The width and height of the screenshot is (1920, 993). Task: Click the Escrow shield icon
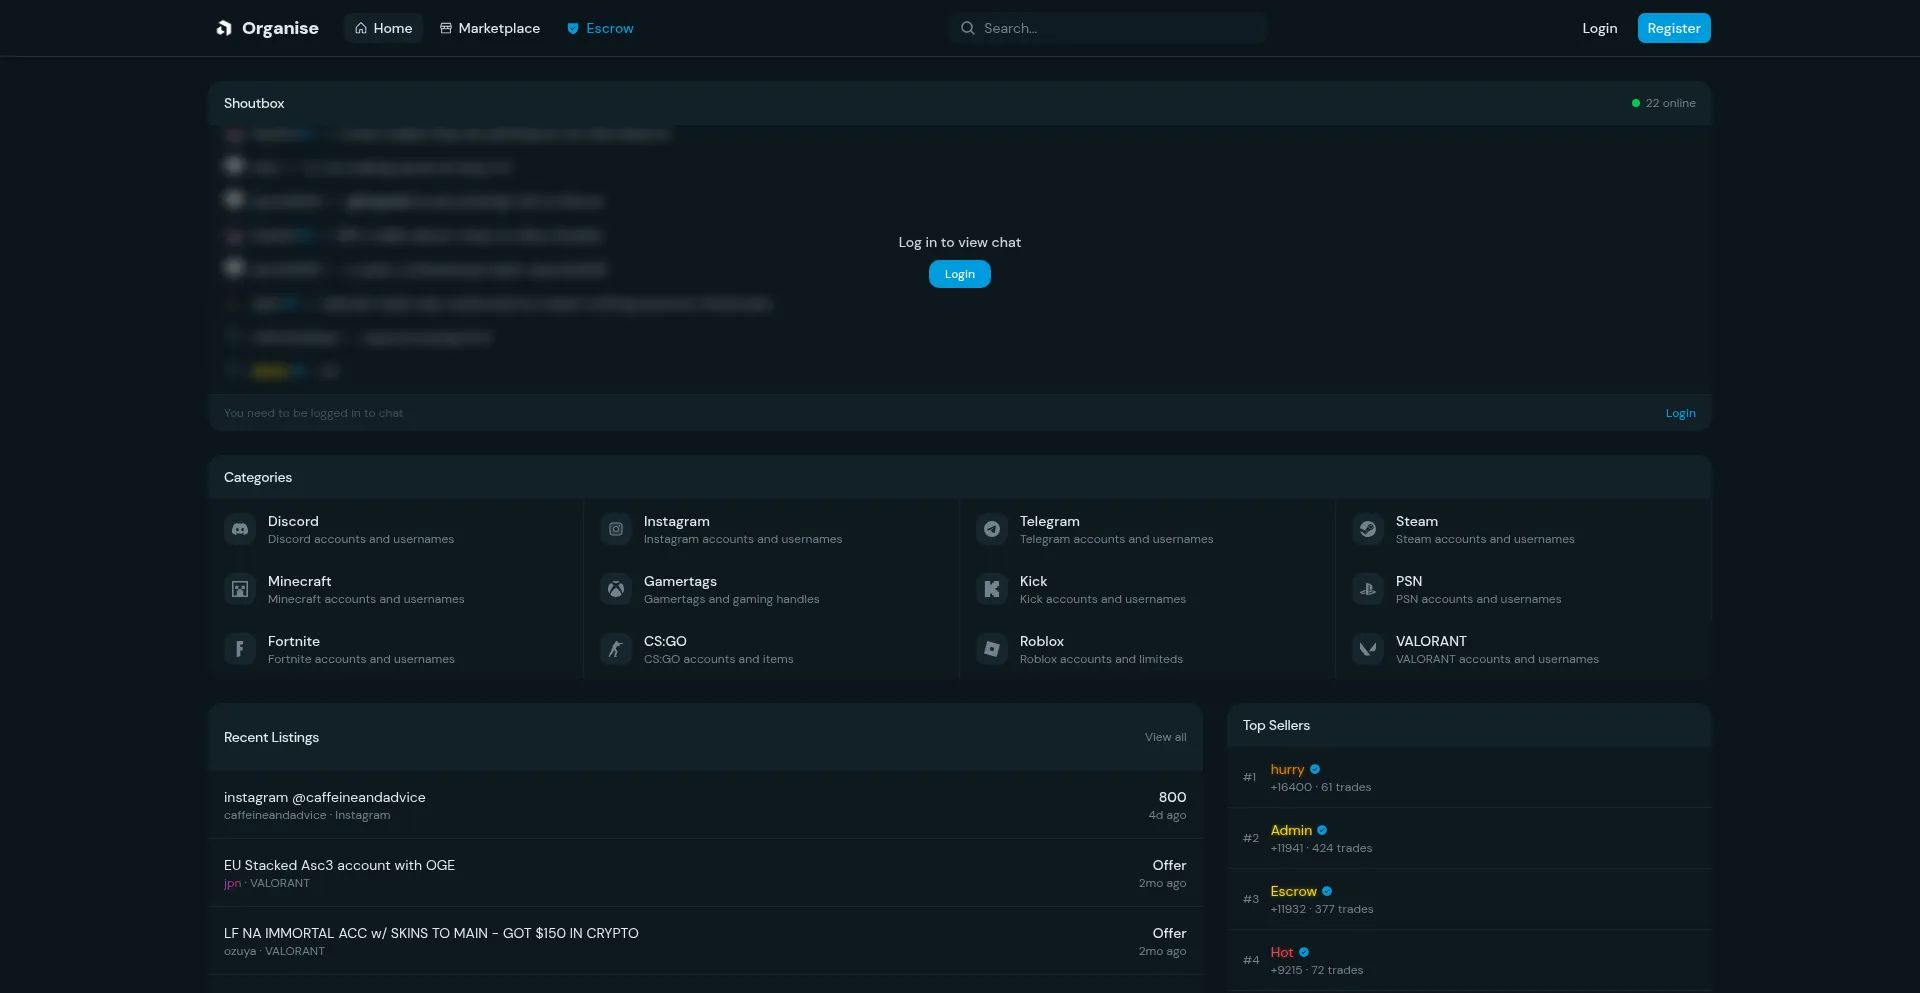(x=573, y=28)
